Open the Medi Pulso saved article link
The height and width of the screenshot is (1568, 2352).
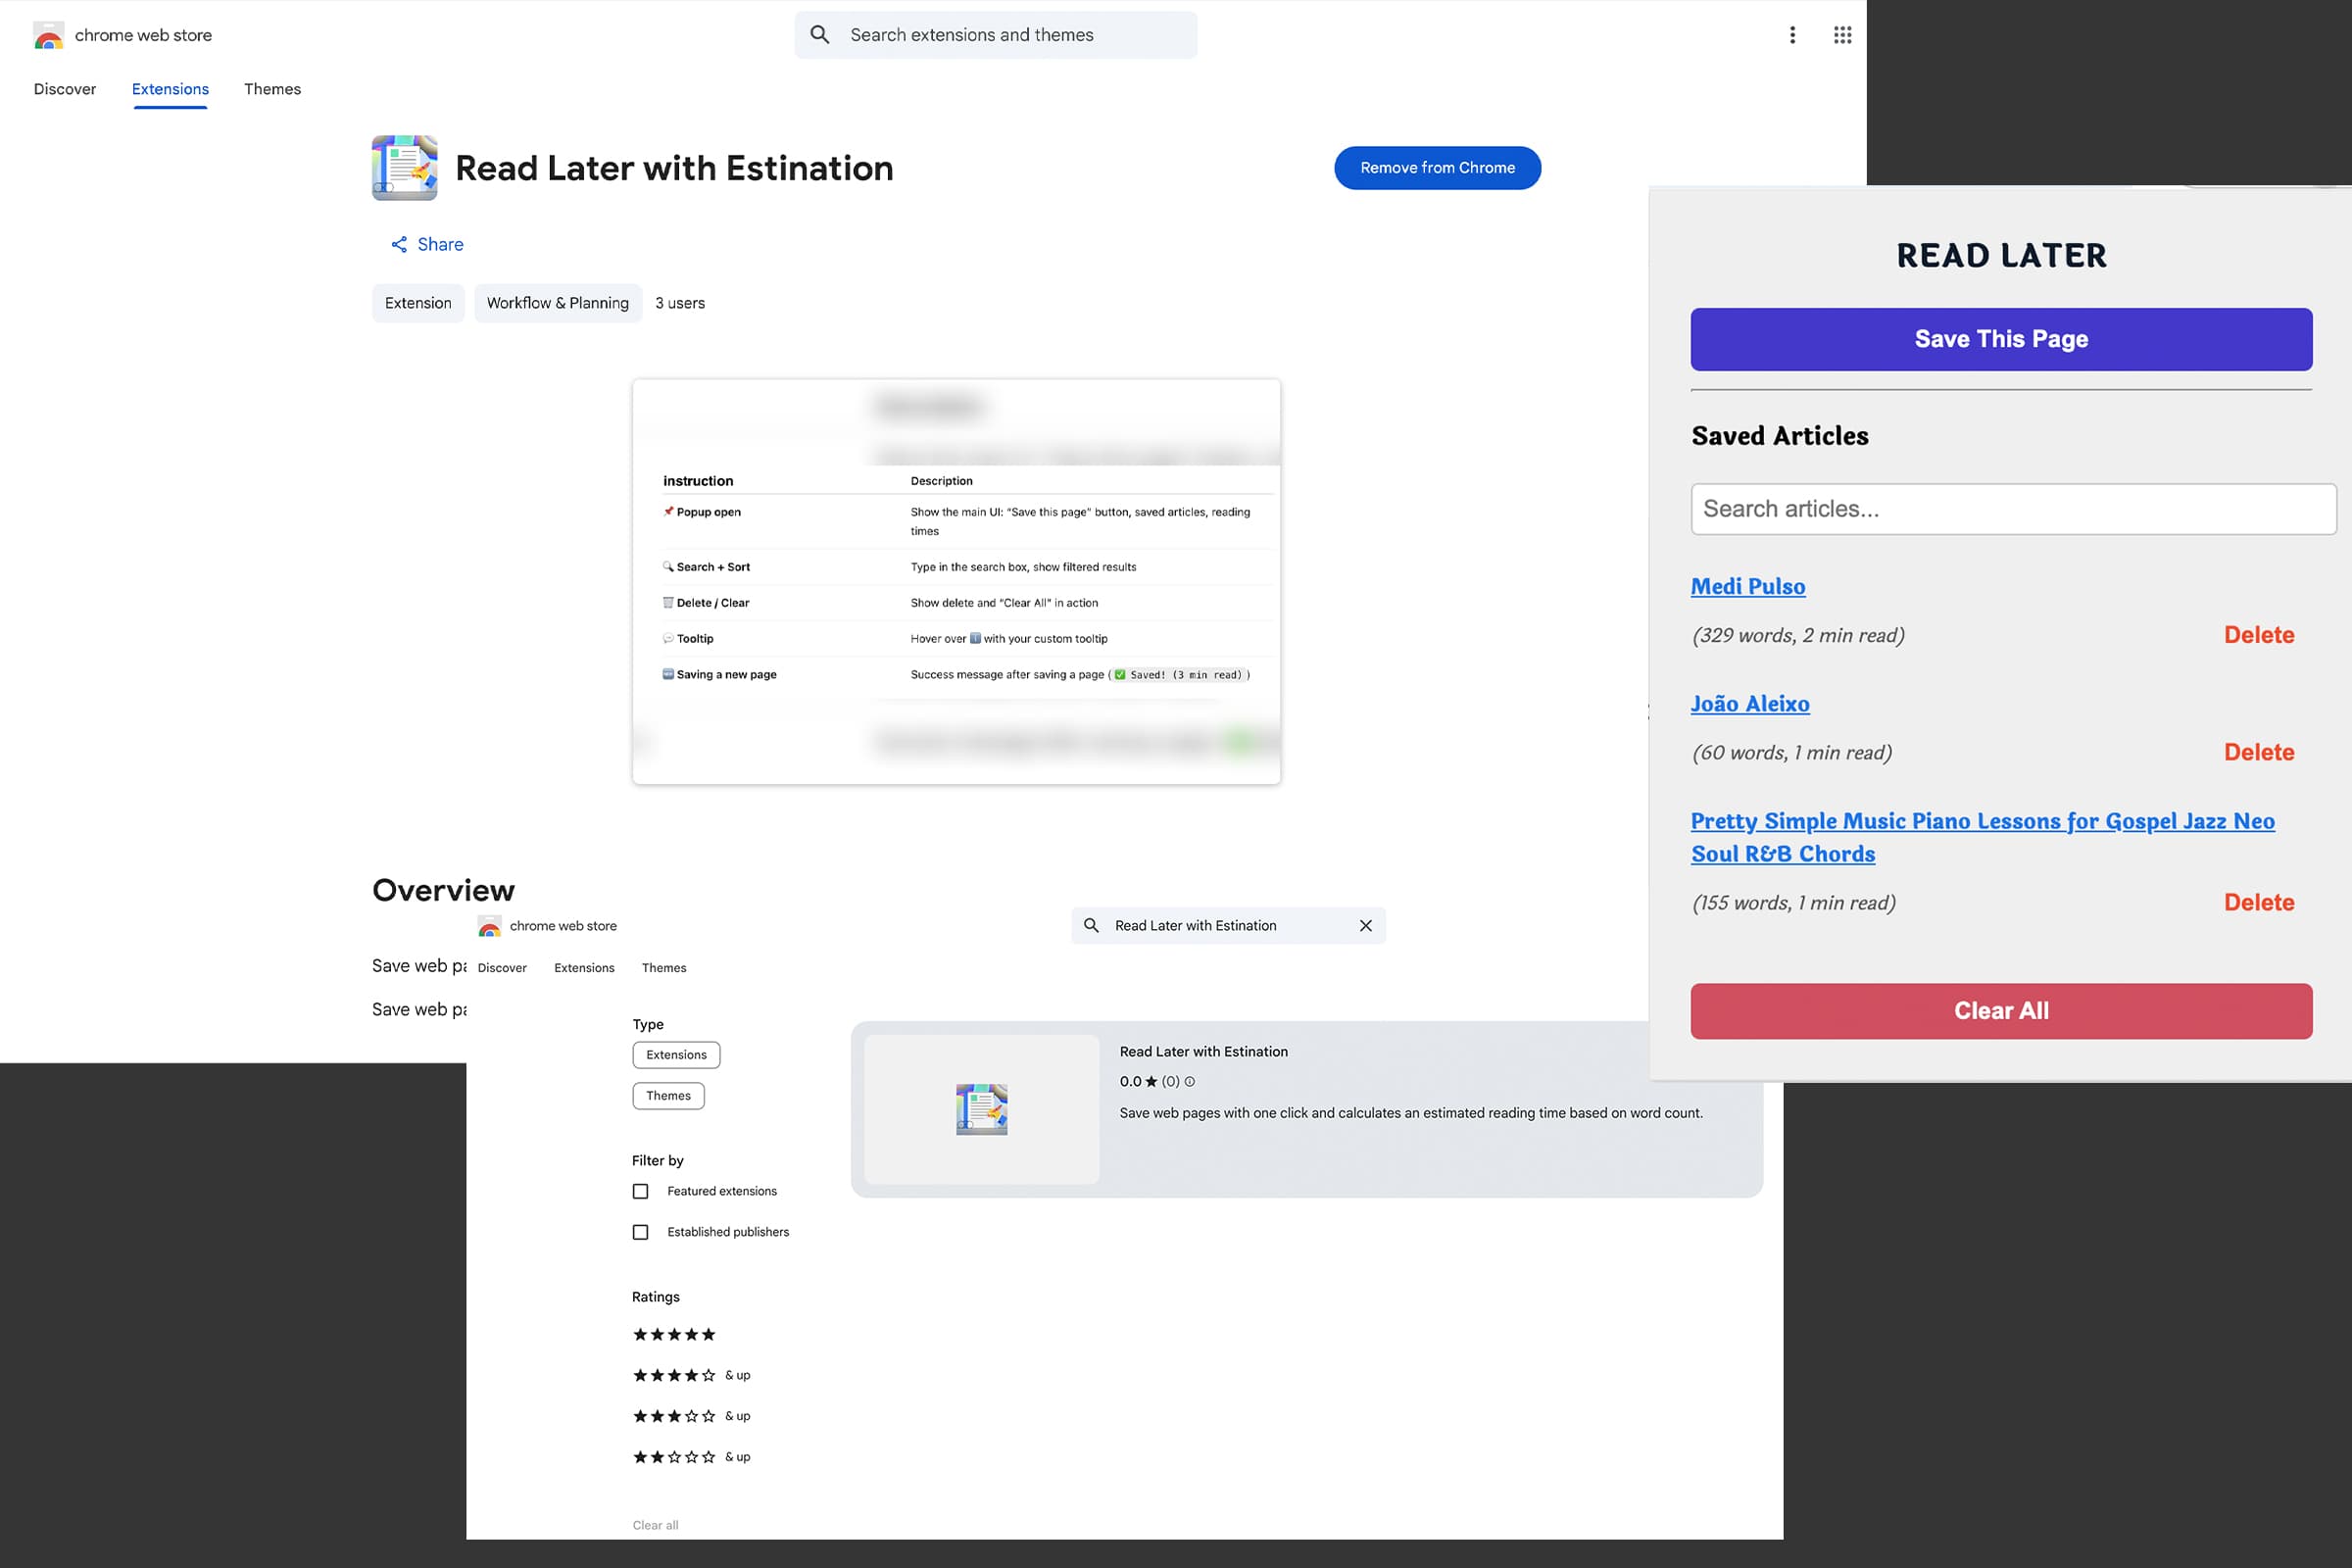click(1747, 587)
